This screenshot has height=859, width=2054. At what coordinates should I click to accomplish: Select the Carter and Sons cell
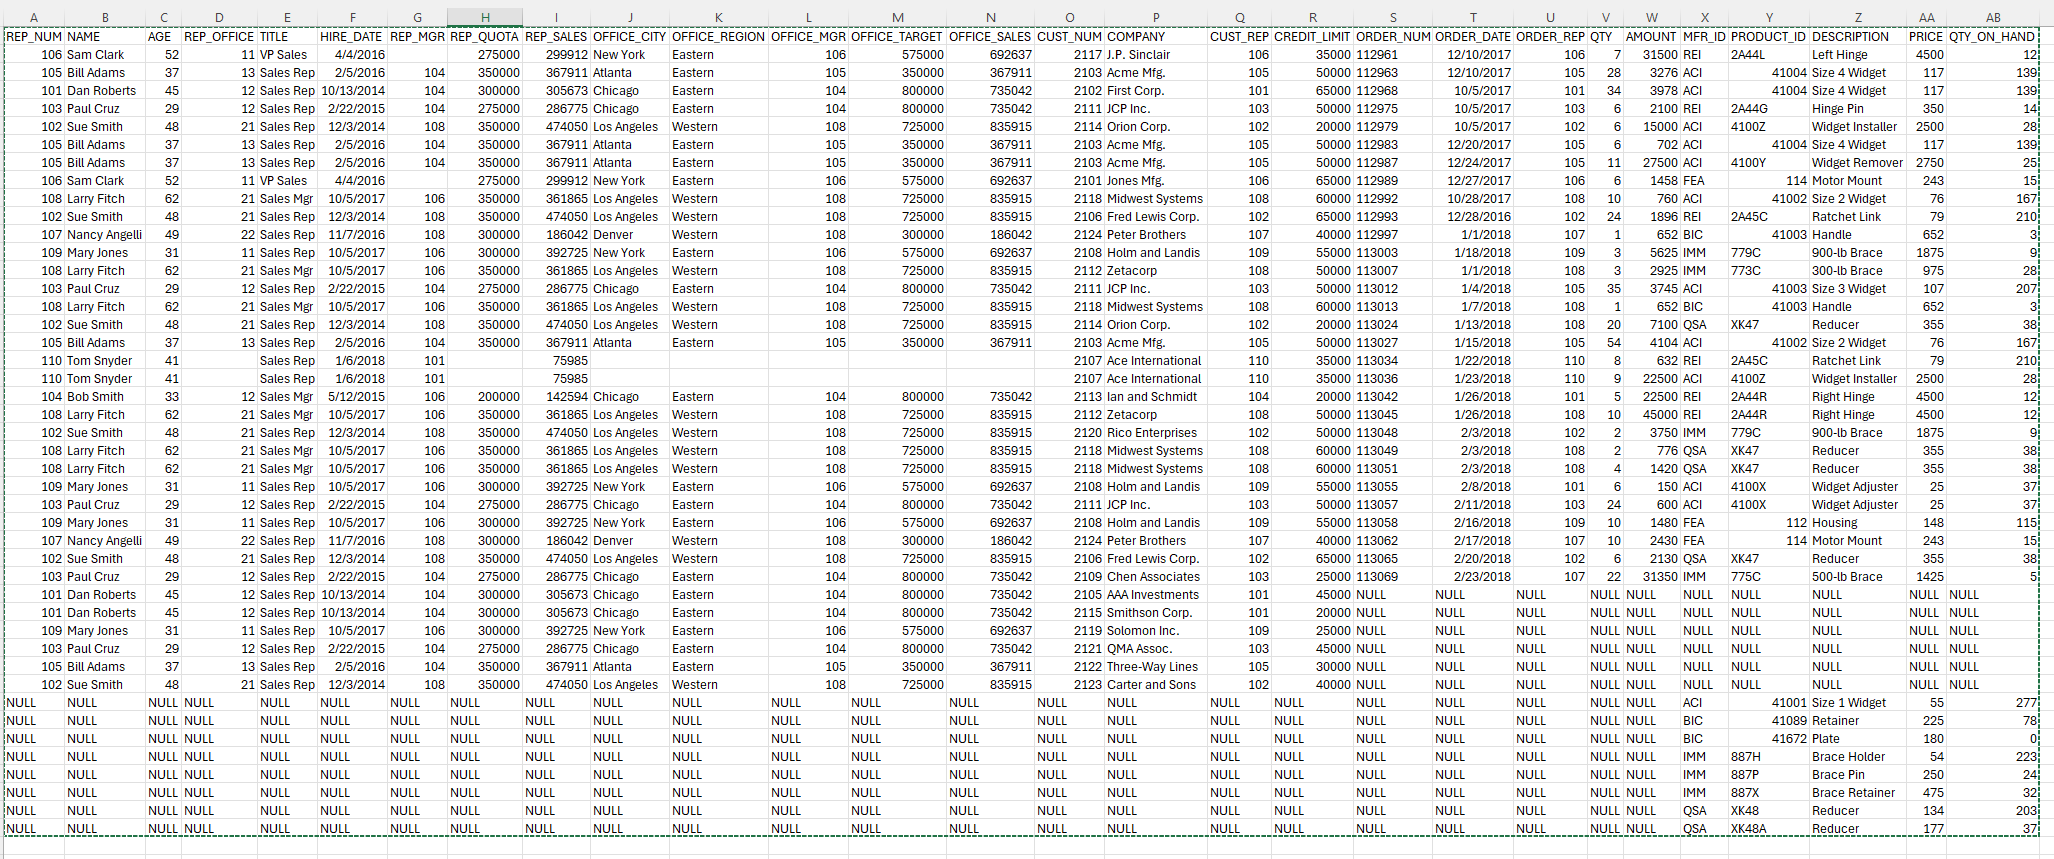1155,684
